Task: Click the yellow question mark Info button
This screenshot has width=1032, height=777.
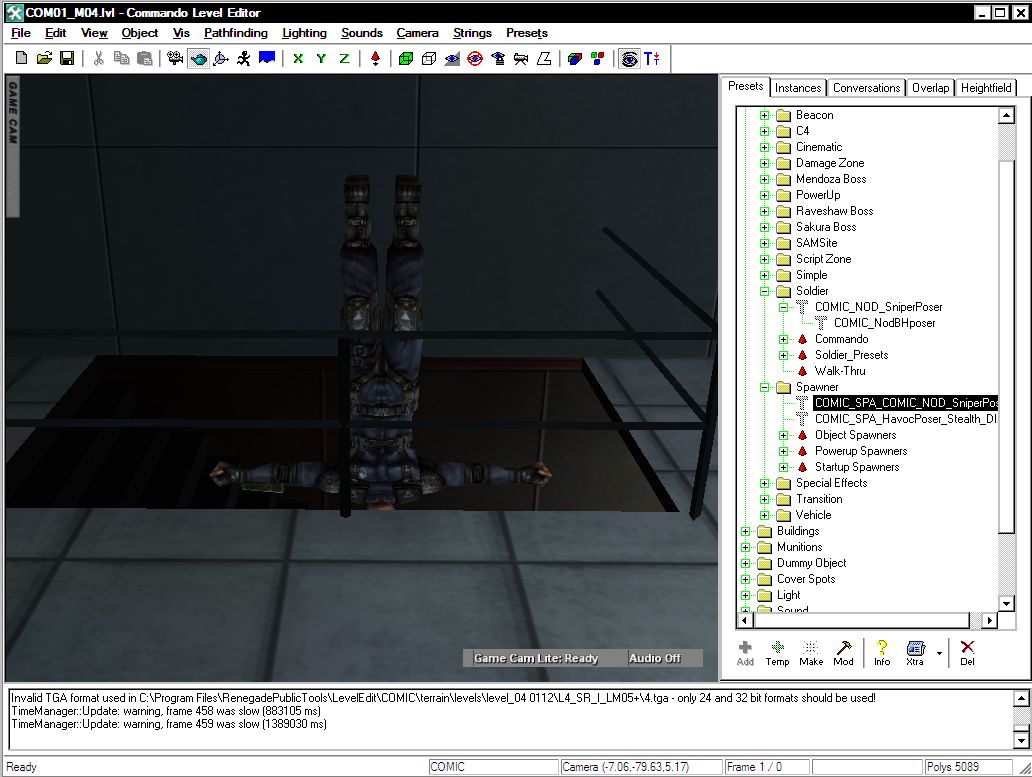Action: (x=881, y=652)
